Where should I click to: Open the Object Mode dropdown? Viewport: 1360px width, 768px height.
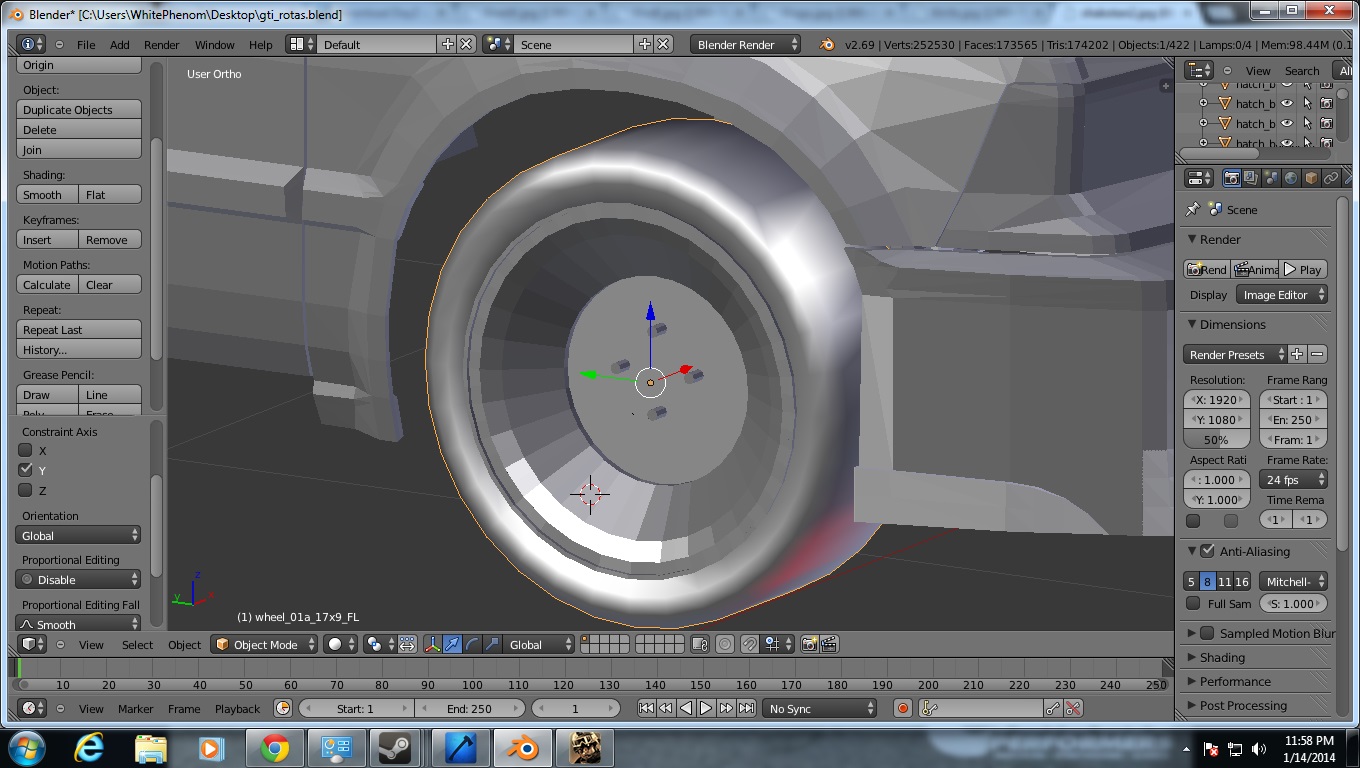(264, 644)
